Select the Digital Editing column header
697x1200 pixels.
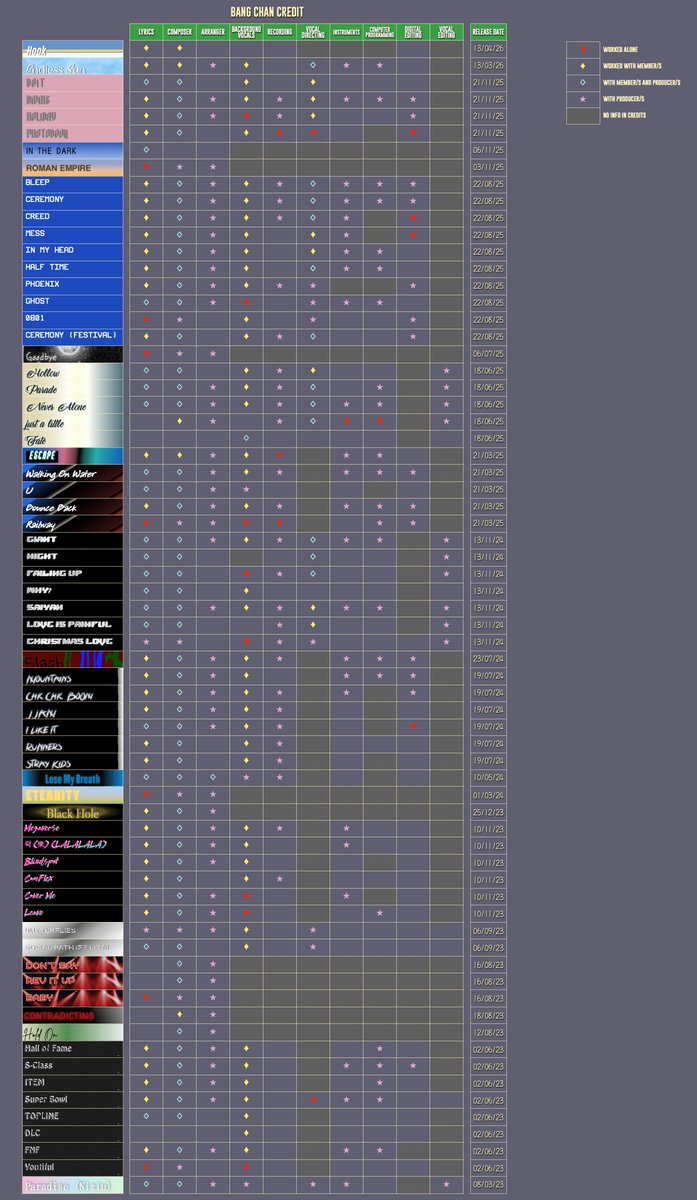coord(413,32)
